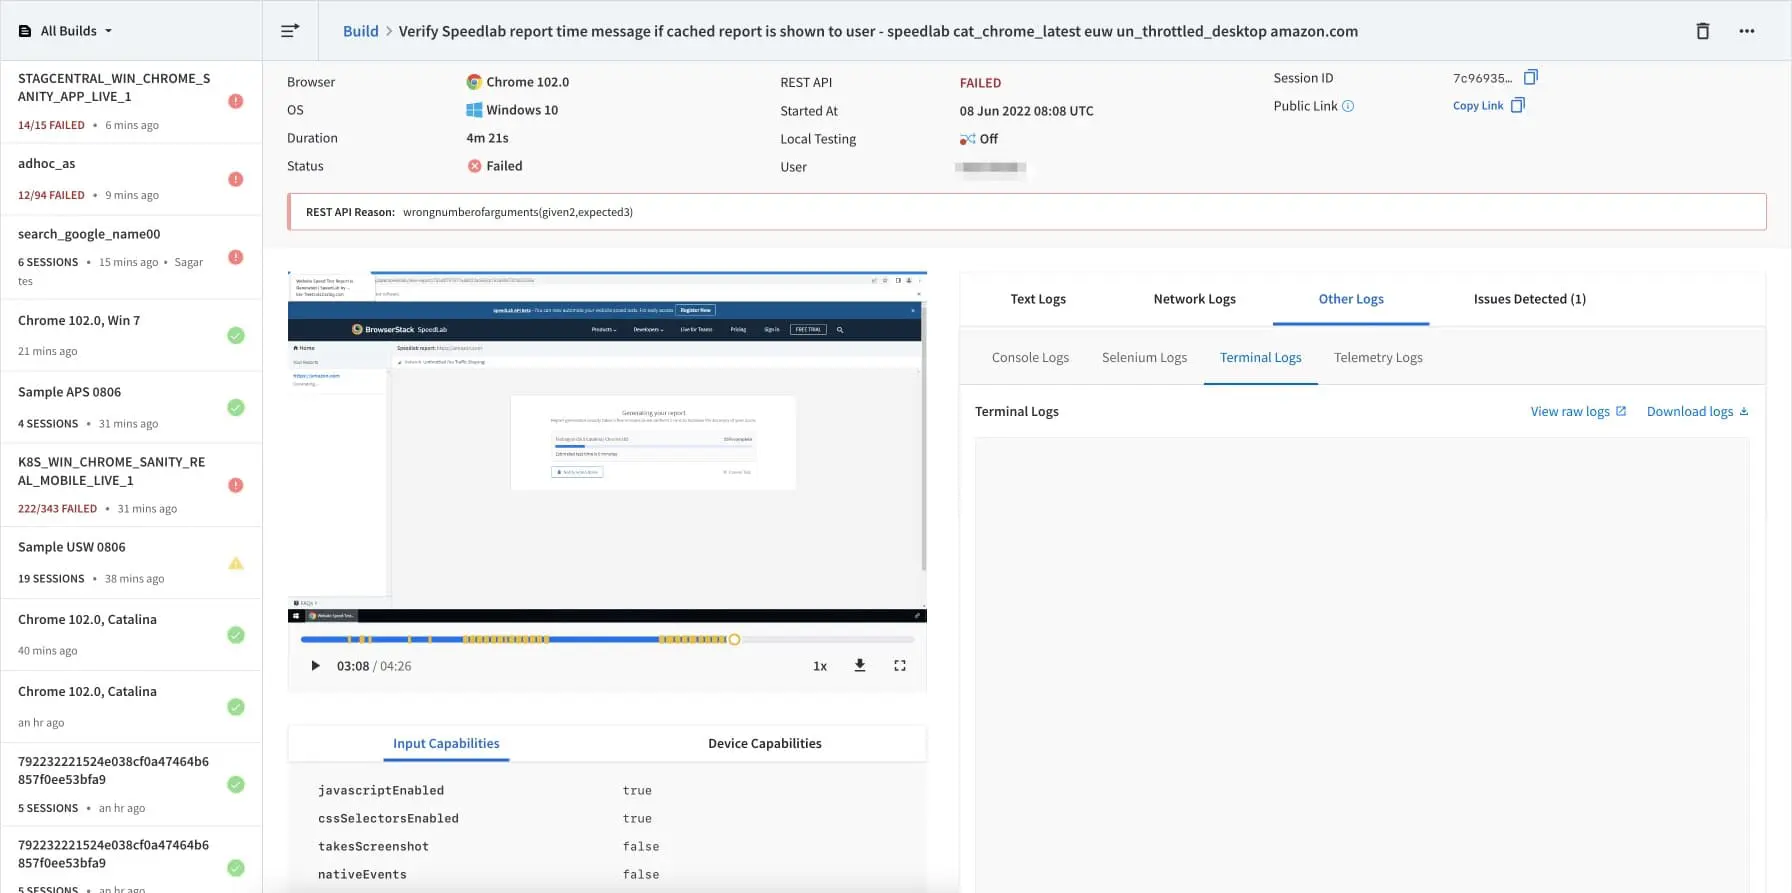Open View raw logs link
Screen dimensions: 1792x893
coord(1577,411)
